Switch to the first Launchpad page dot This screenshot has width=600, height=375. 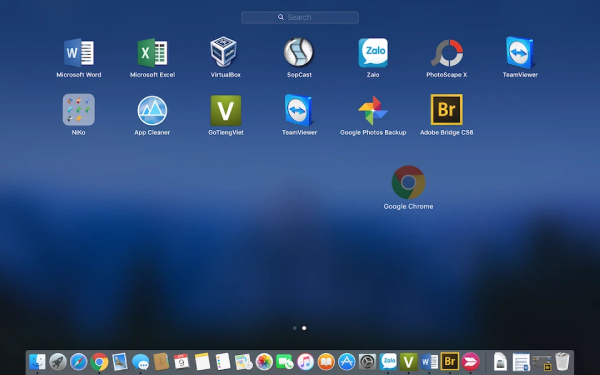[295, 328]
